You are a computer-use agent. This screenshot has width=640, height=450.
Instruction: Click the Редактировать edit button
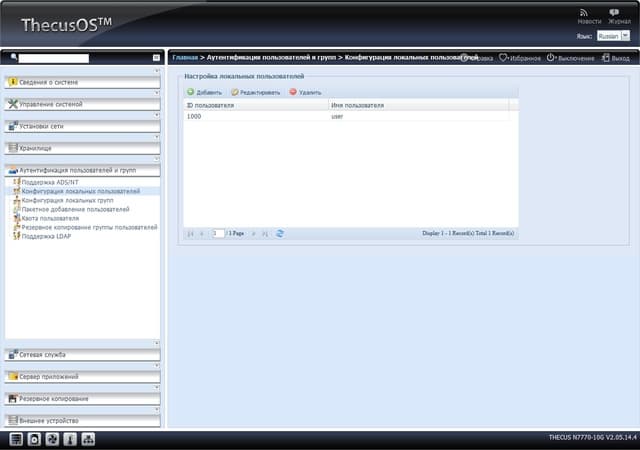click(256, 92)
